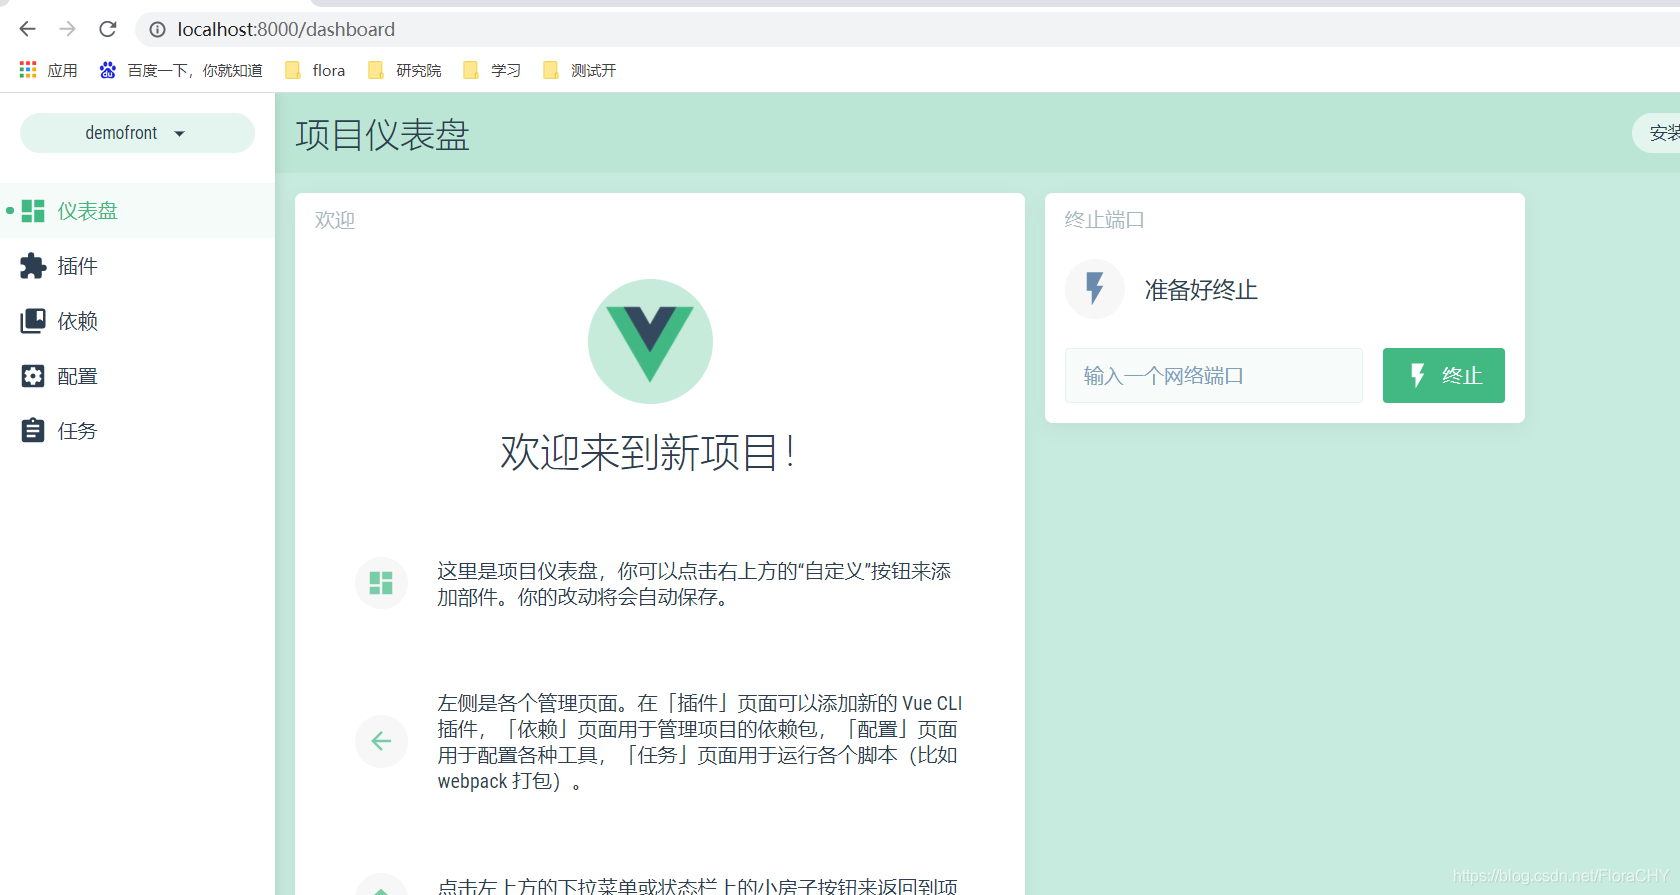Focus the 输入一个网络端口 port input
This screenshot has width=1680, height=895.
point(1213,376)
